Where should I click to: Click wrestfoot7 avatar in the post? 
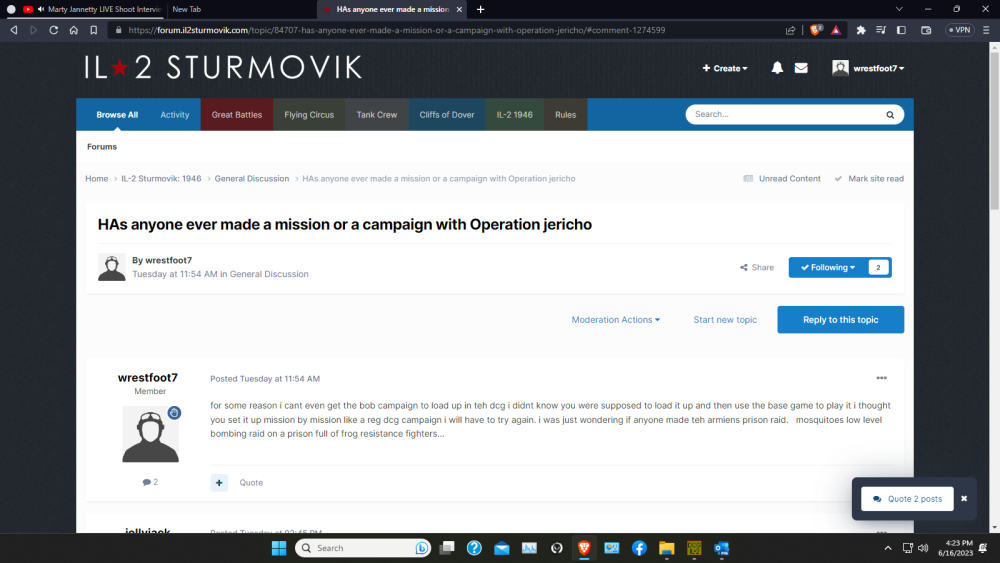[151, 434]
